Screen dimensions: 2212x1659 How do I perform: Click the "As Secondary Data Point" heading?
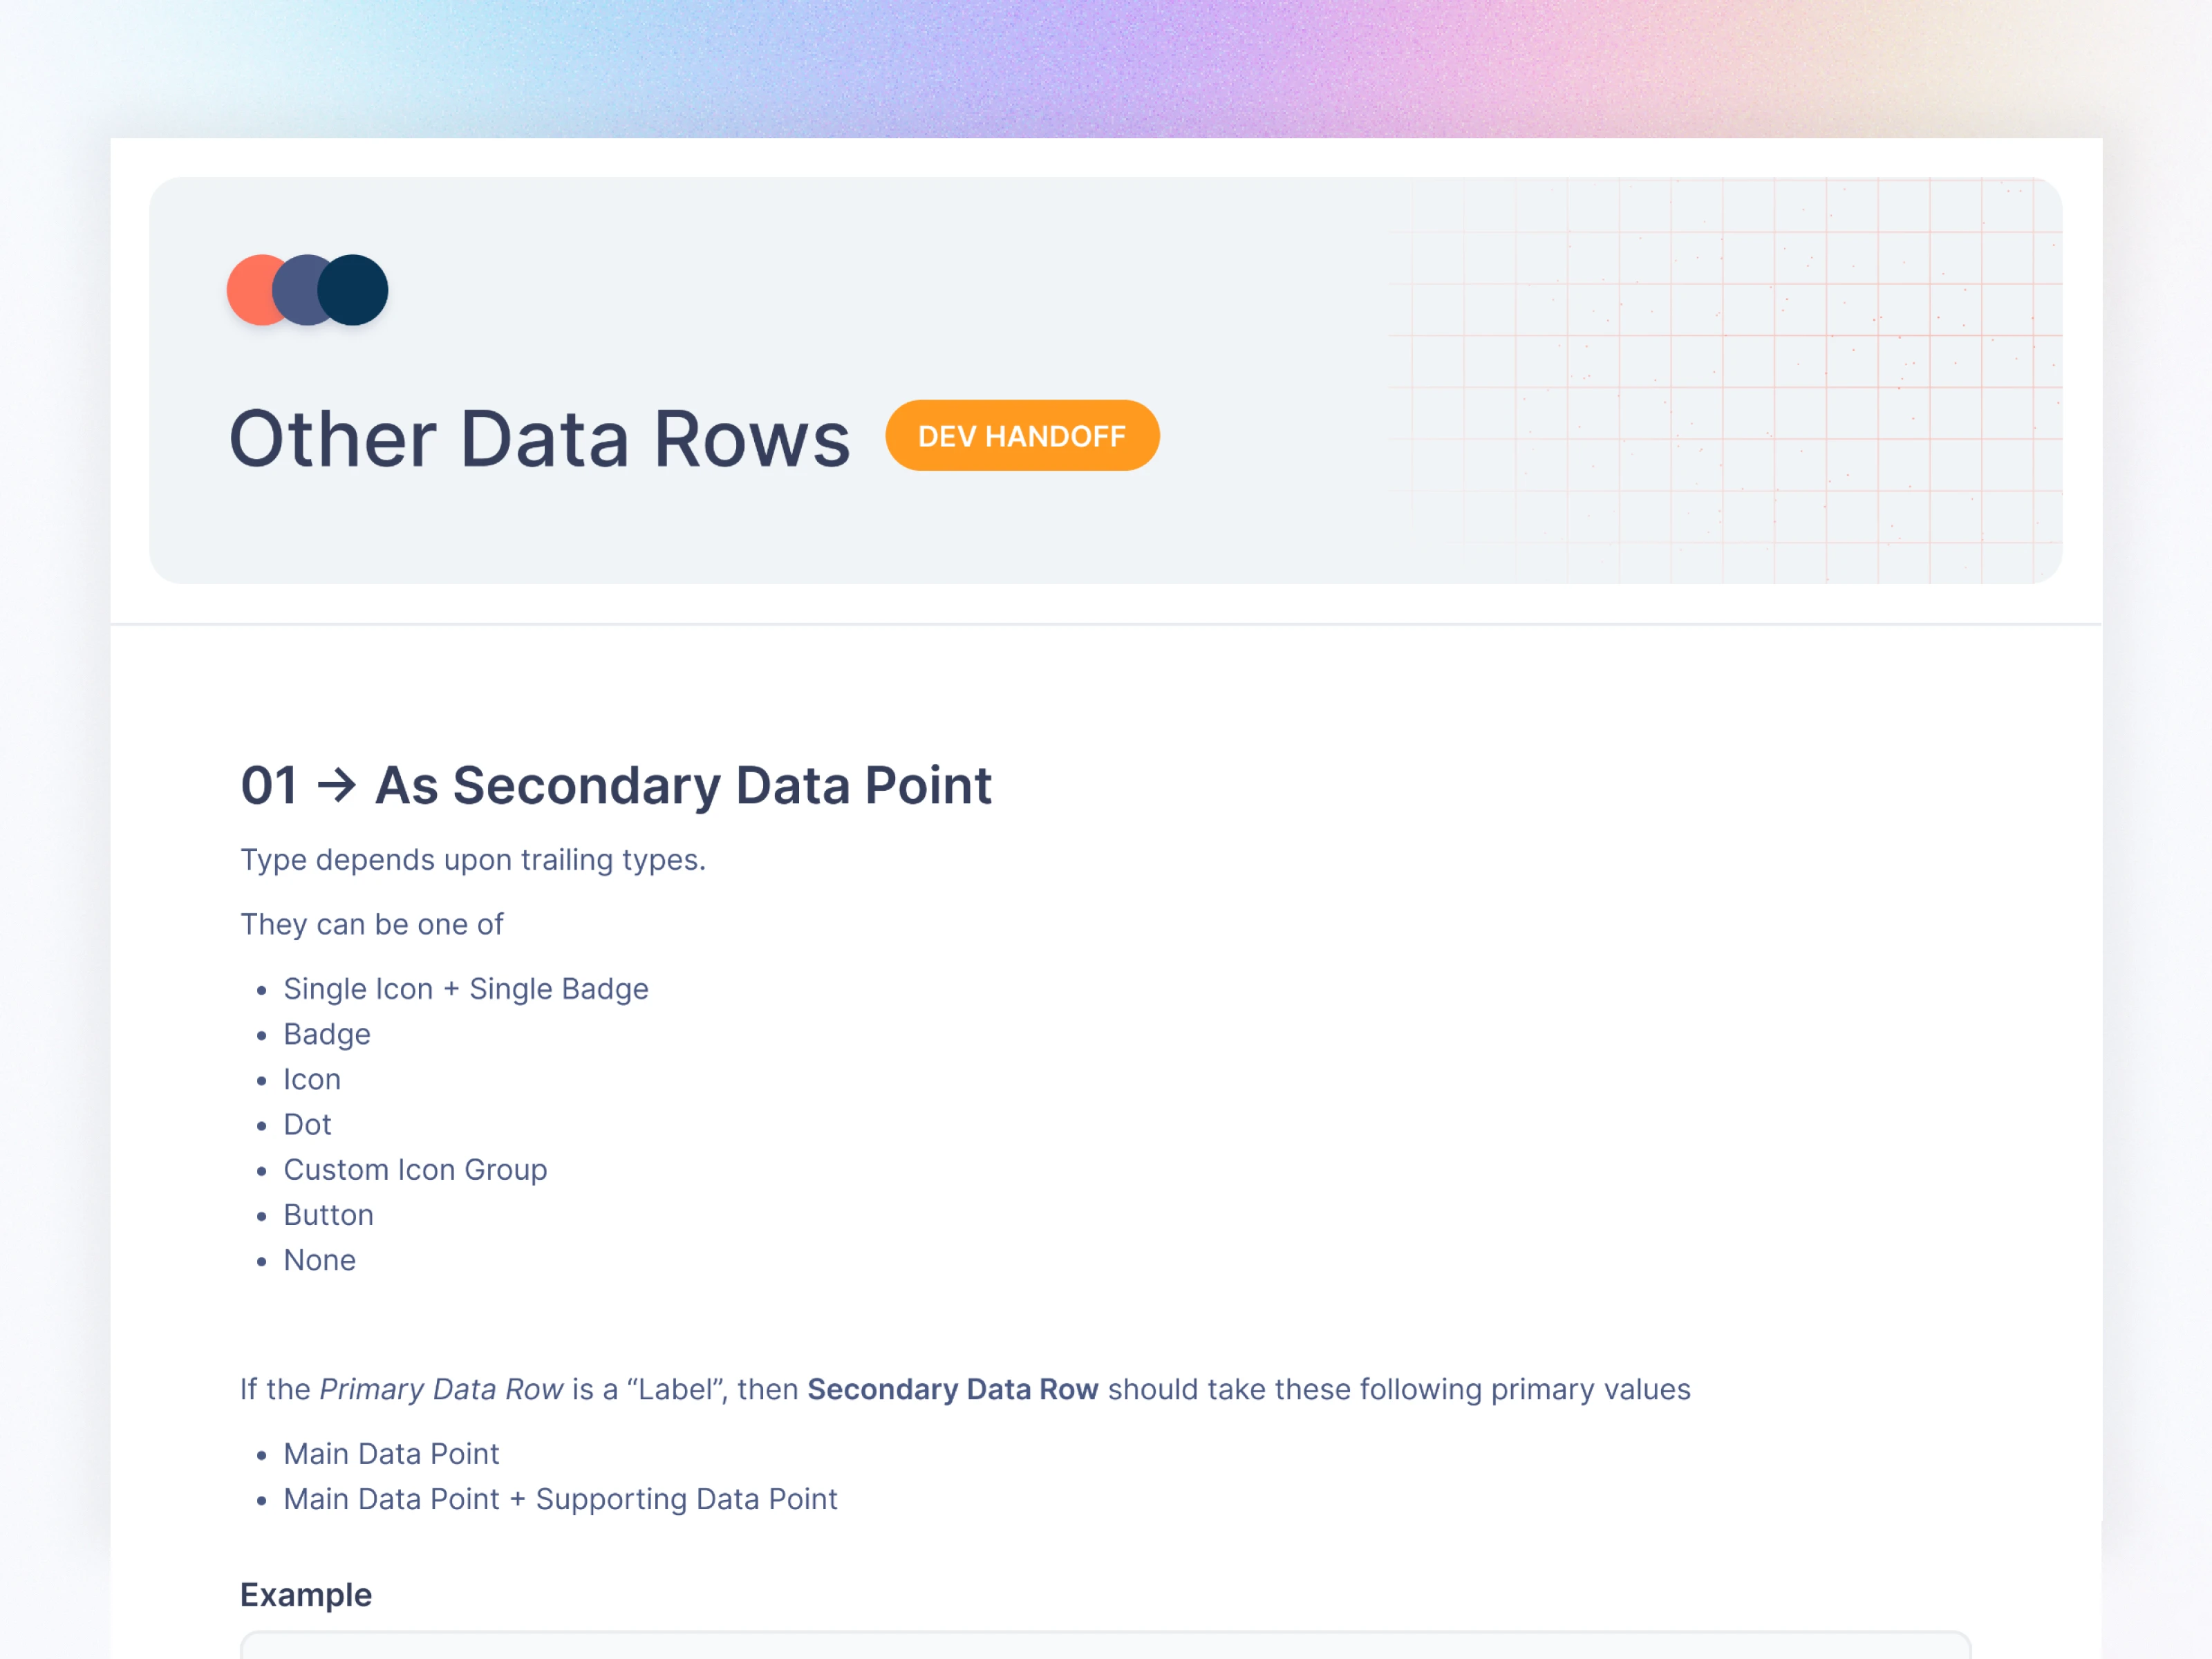coord(683,785)
